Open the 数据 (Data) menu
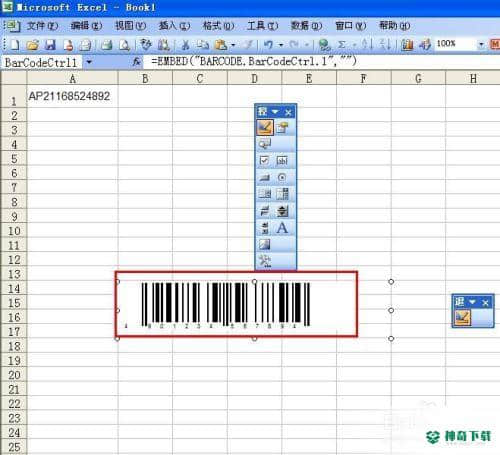 tap(306, 26)
